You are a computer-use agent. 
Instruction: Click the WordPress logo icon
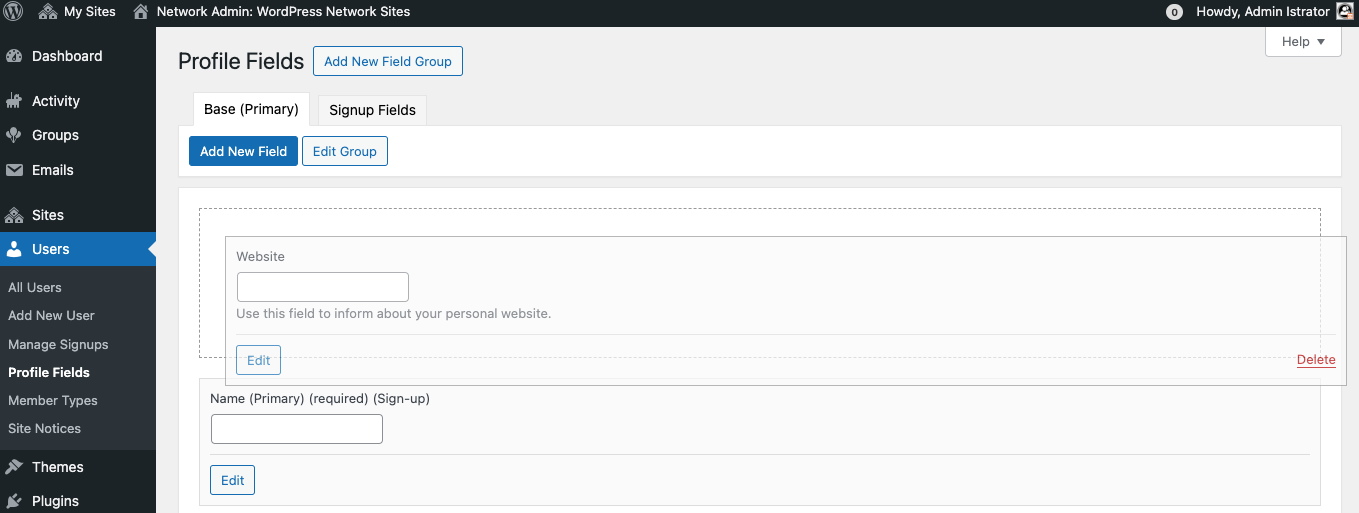pyautogui.click(x=13, y=12)
